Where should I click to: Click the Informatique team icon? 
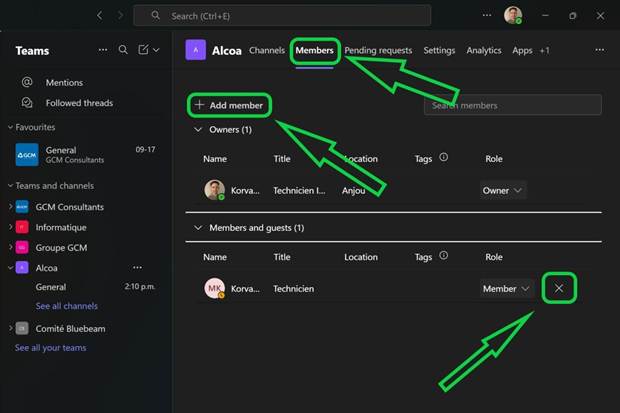point(22,227)
